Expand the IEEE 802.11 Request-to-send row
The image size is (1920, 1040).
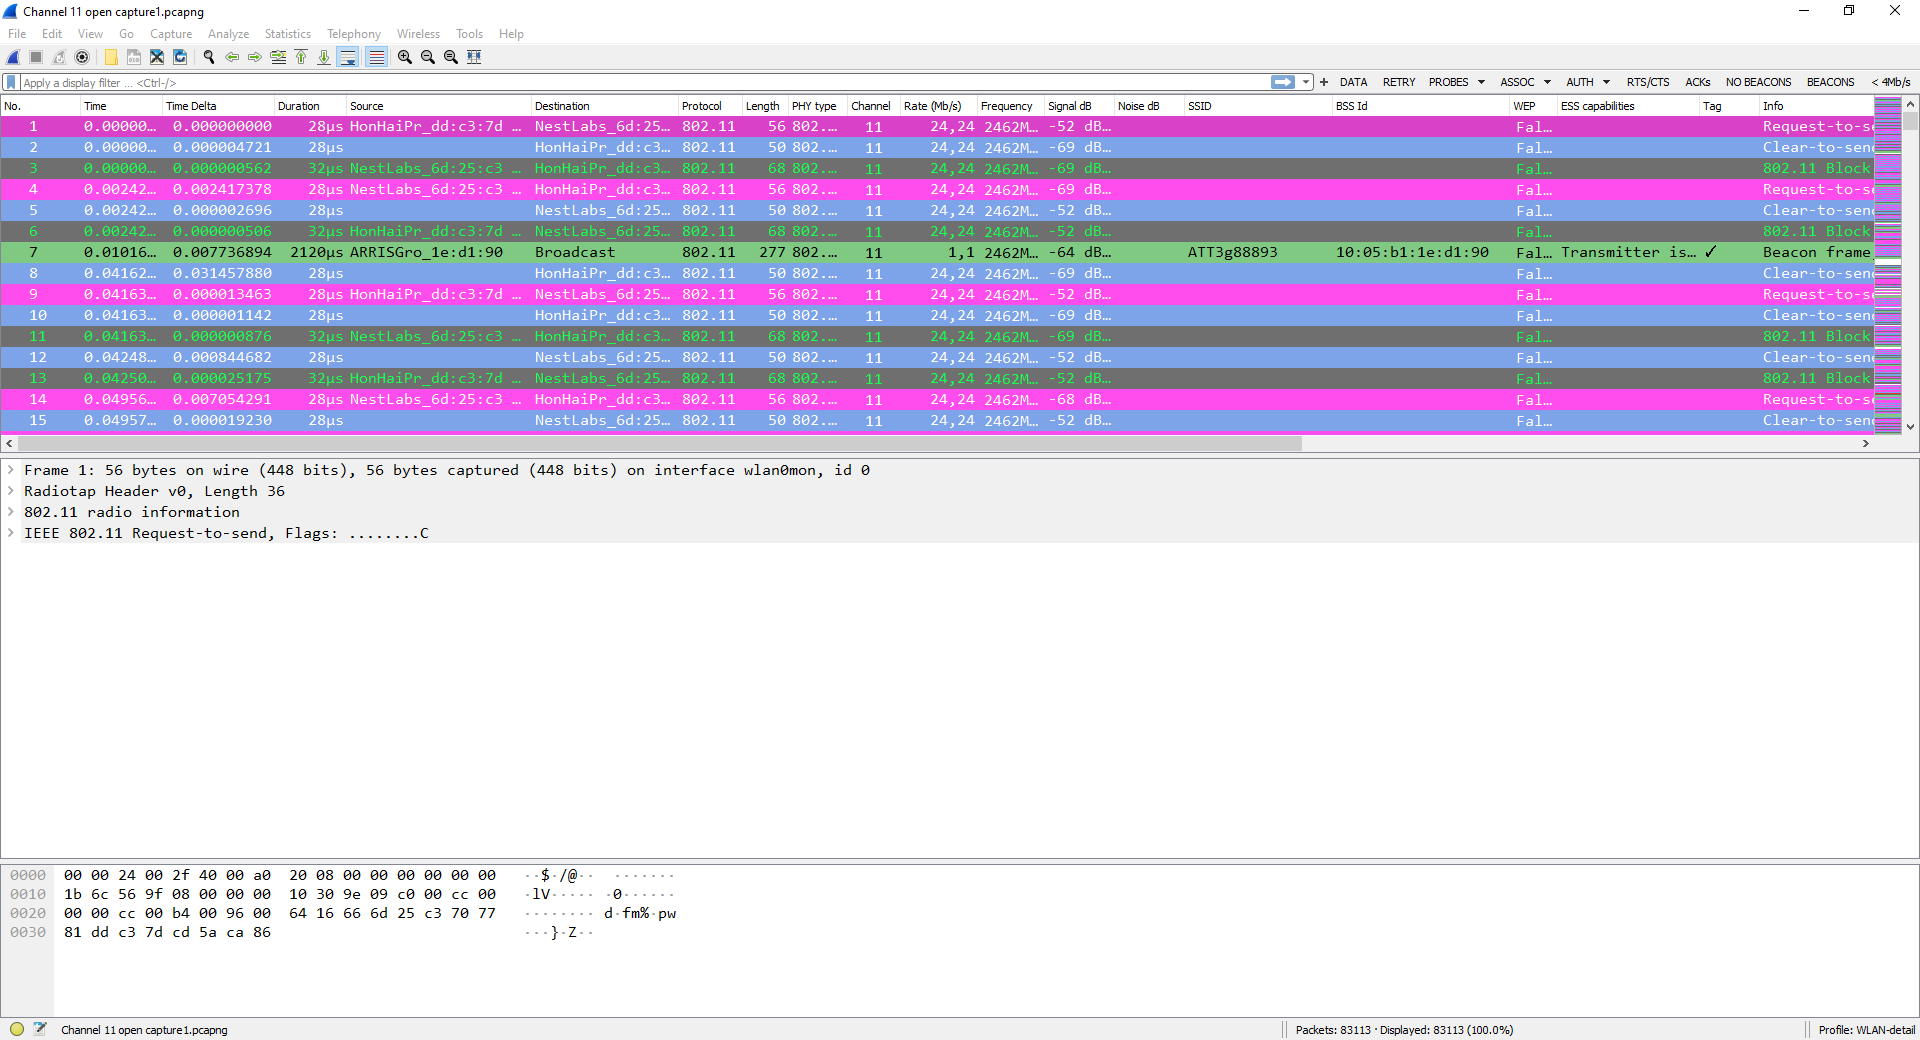(11, 533)
